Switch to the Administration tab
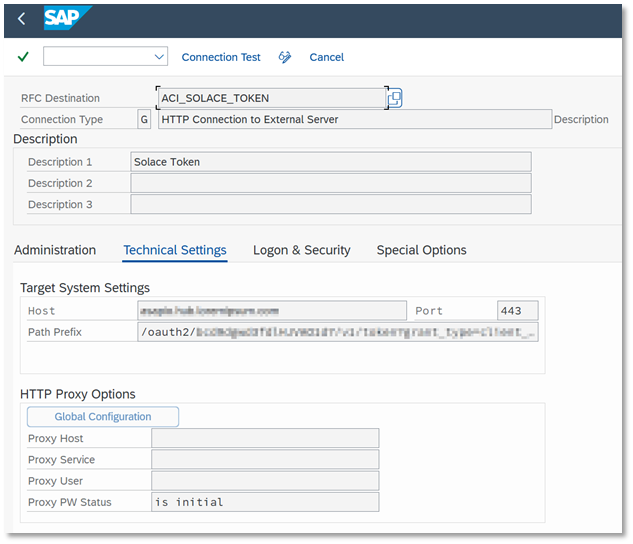The image size is (633, 544). (x=55, y=250)
